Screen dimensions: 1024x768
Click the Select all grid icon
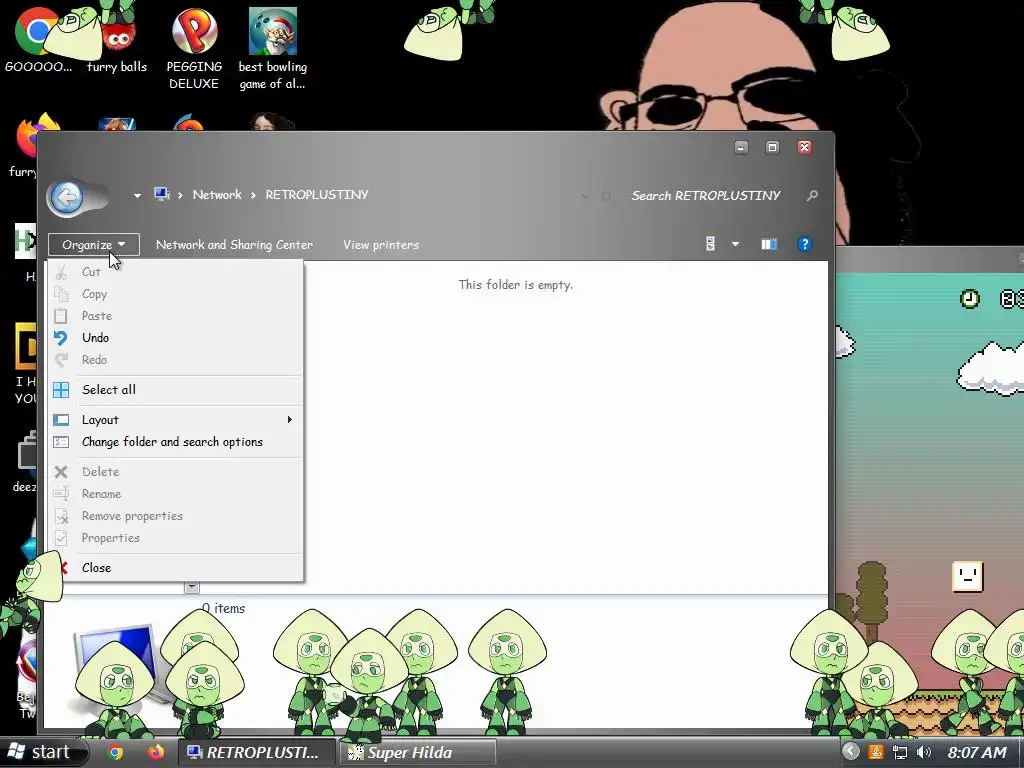pyautogui.click(x=61, y=390)
